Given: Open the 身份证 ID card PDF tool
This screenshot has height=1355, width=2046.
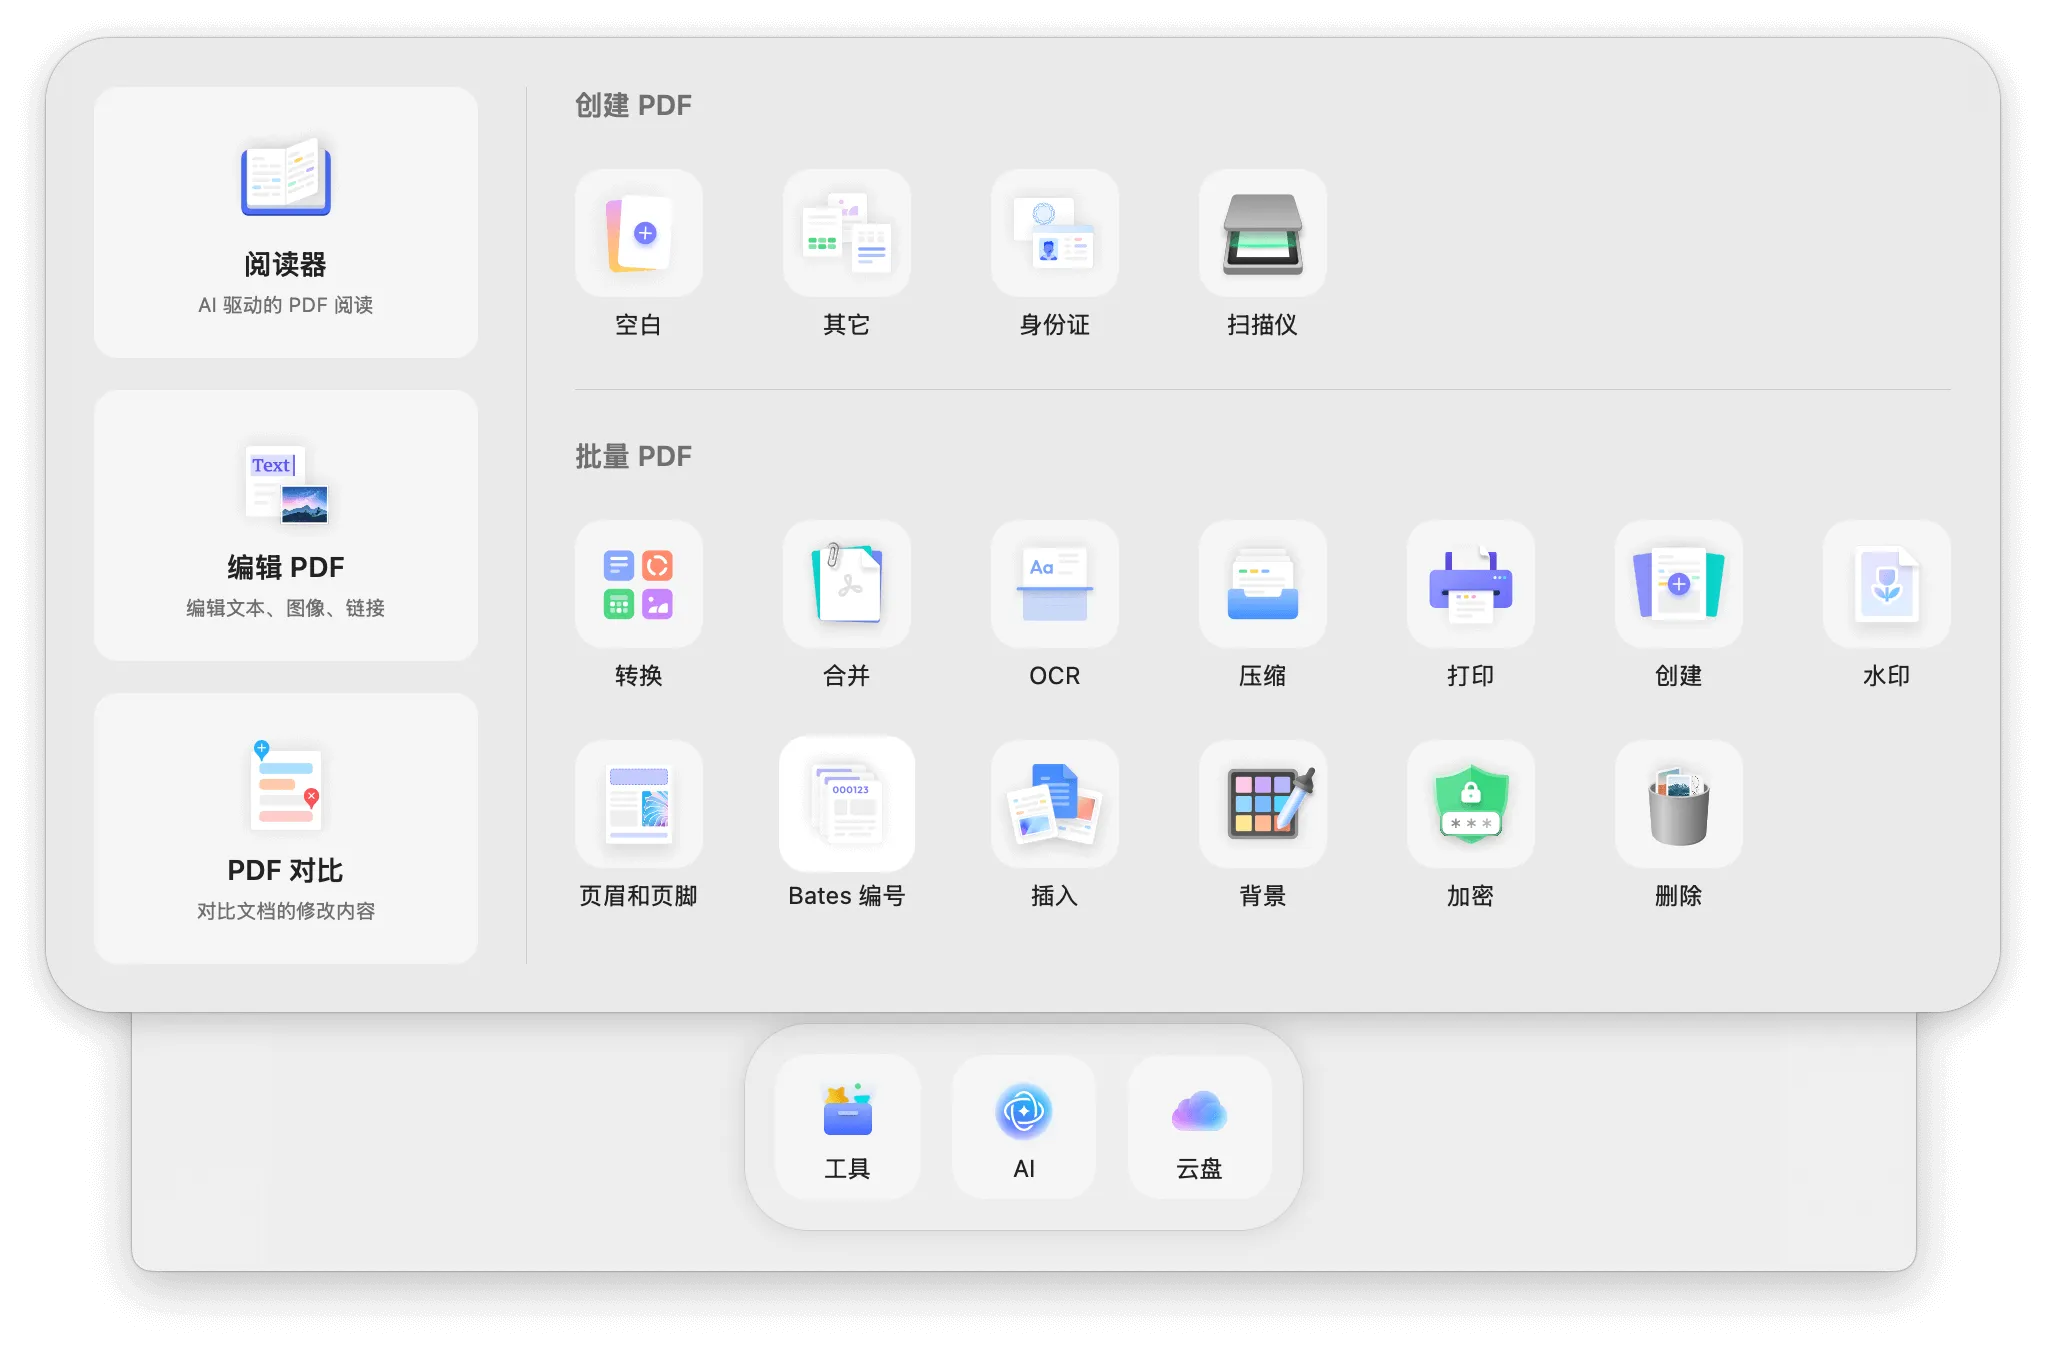Looking at the screenshot, I should 1055,234.
